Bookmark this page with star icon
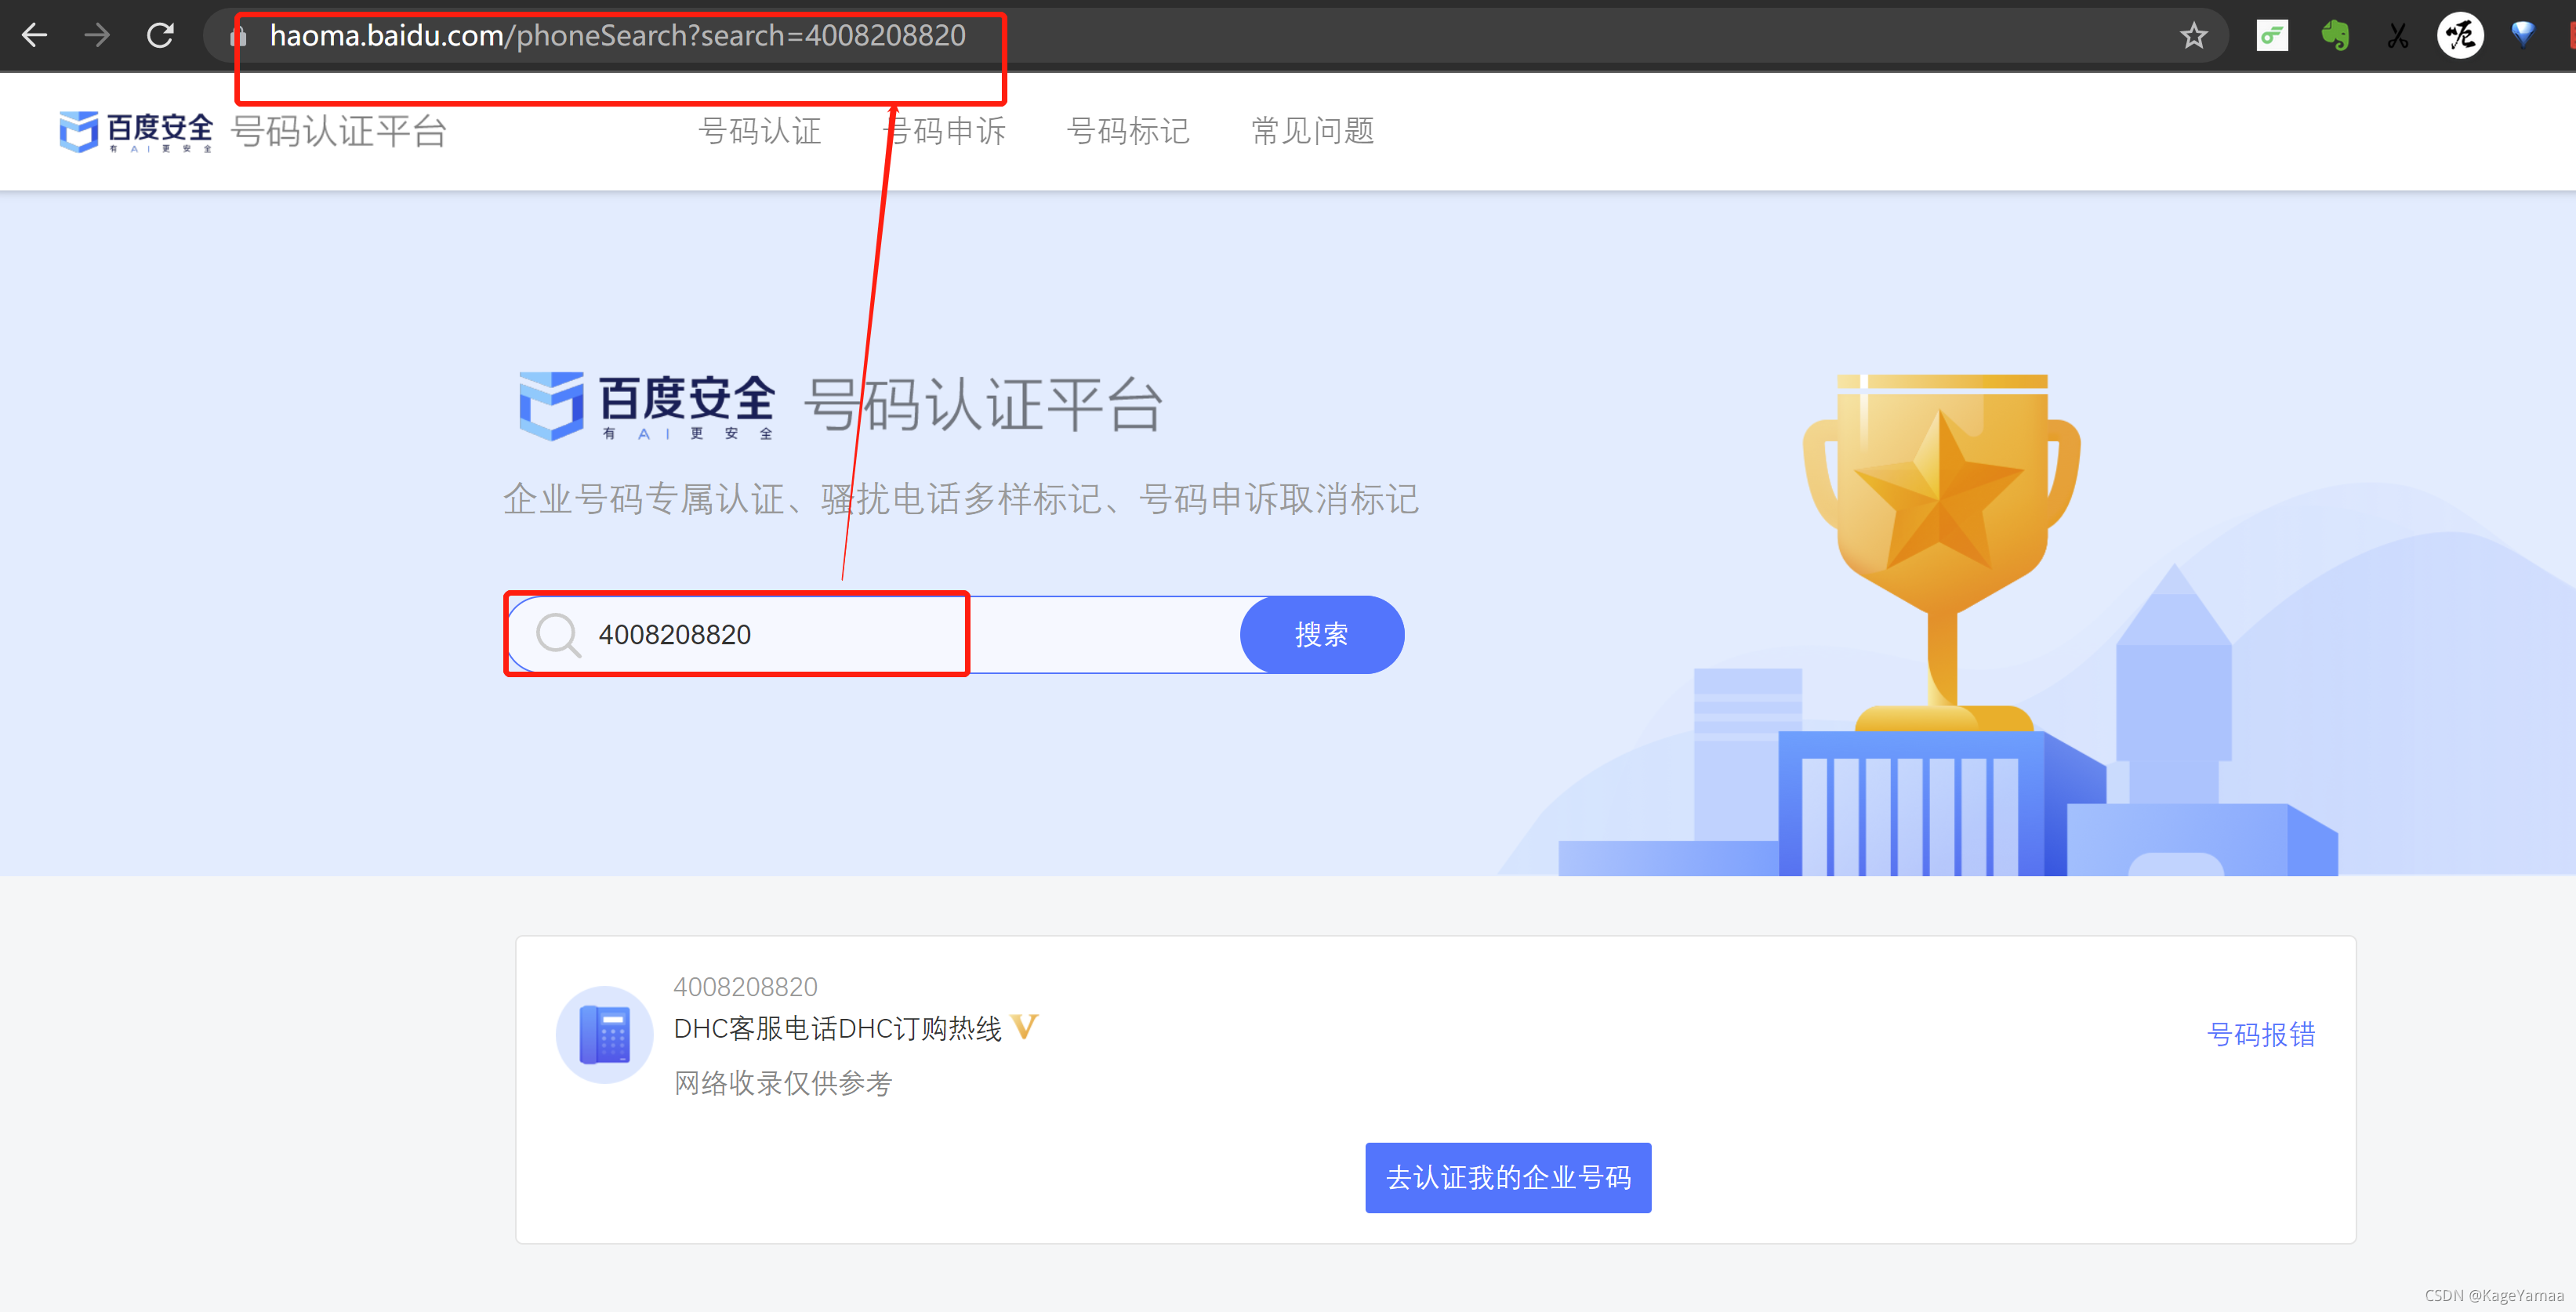This screenshot has width=2576, height=1312. tap(2193, 36)
